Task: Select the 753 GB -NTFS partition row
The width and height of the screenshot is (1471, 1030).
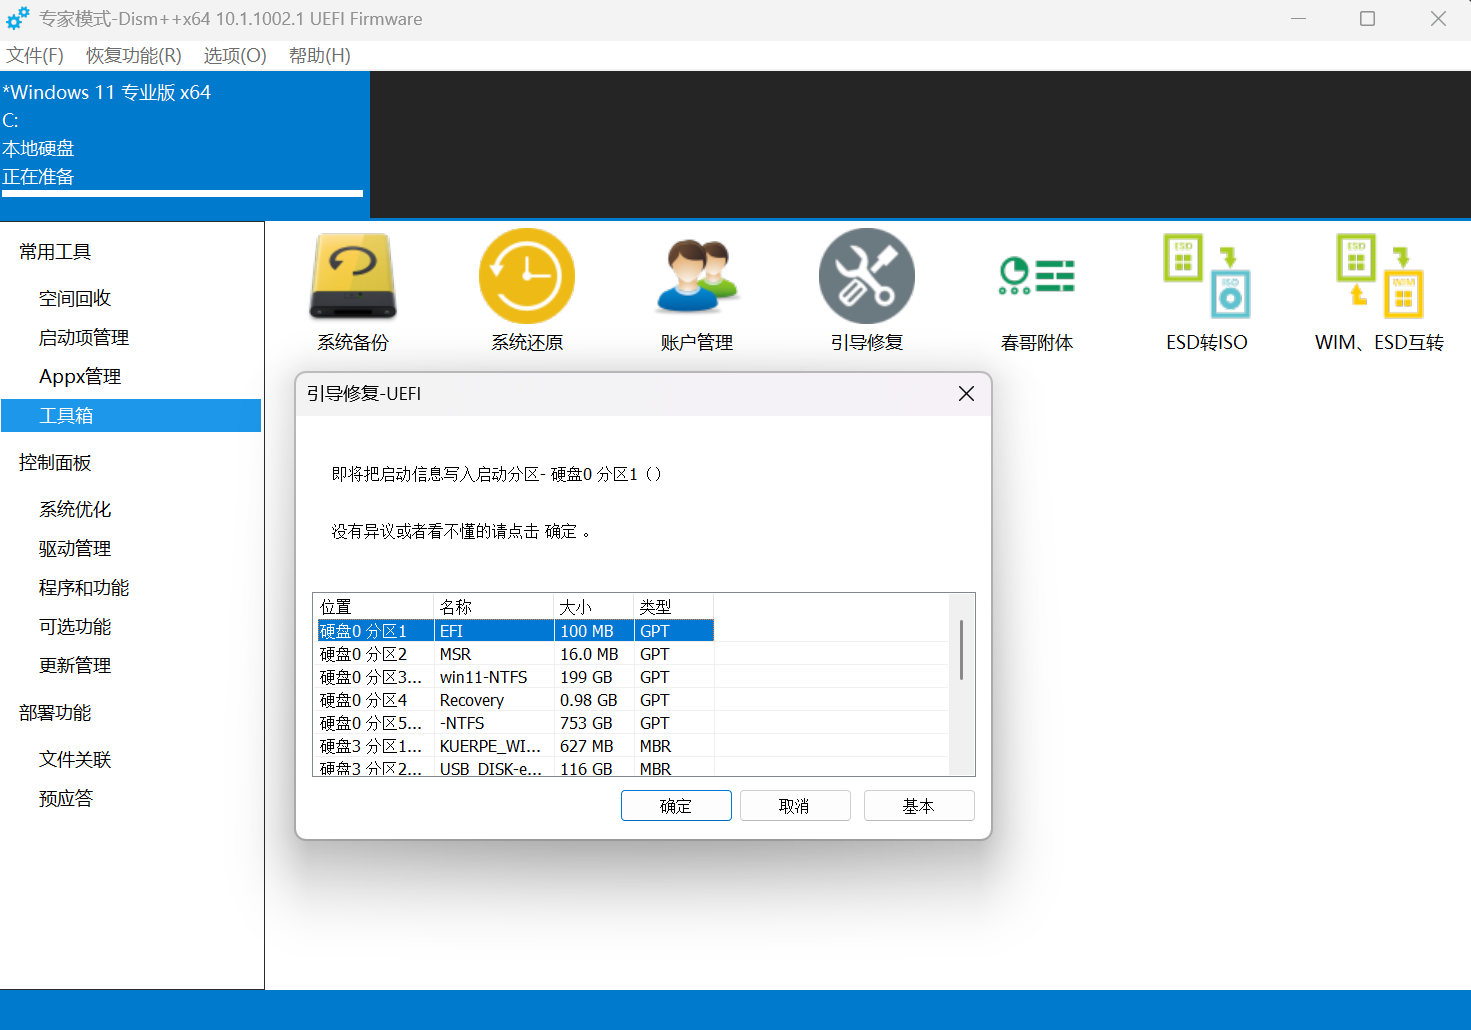Action: click(515, 723)
